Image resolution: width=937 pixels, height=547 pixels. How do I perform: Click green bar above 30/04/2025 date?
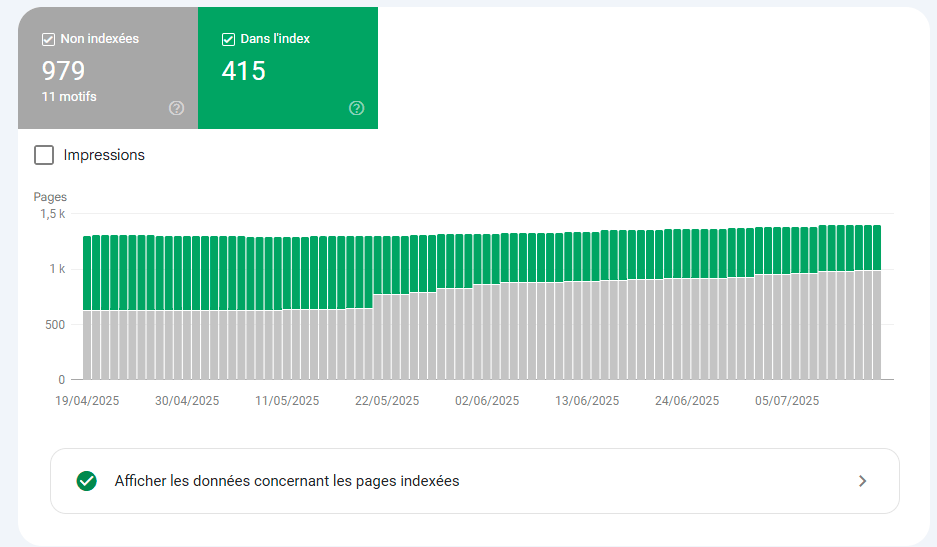tap(188, 272)
